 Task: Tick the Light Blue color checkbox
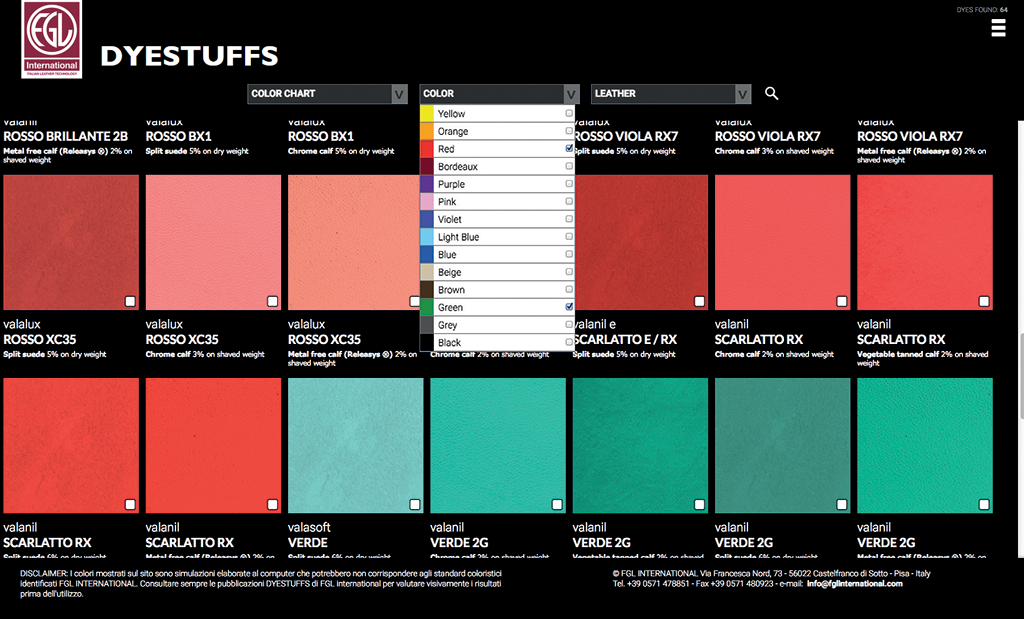point(569,236)
